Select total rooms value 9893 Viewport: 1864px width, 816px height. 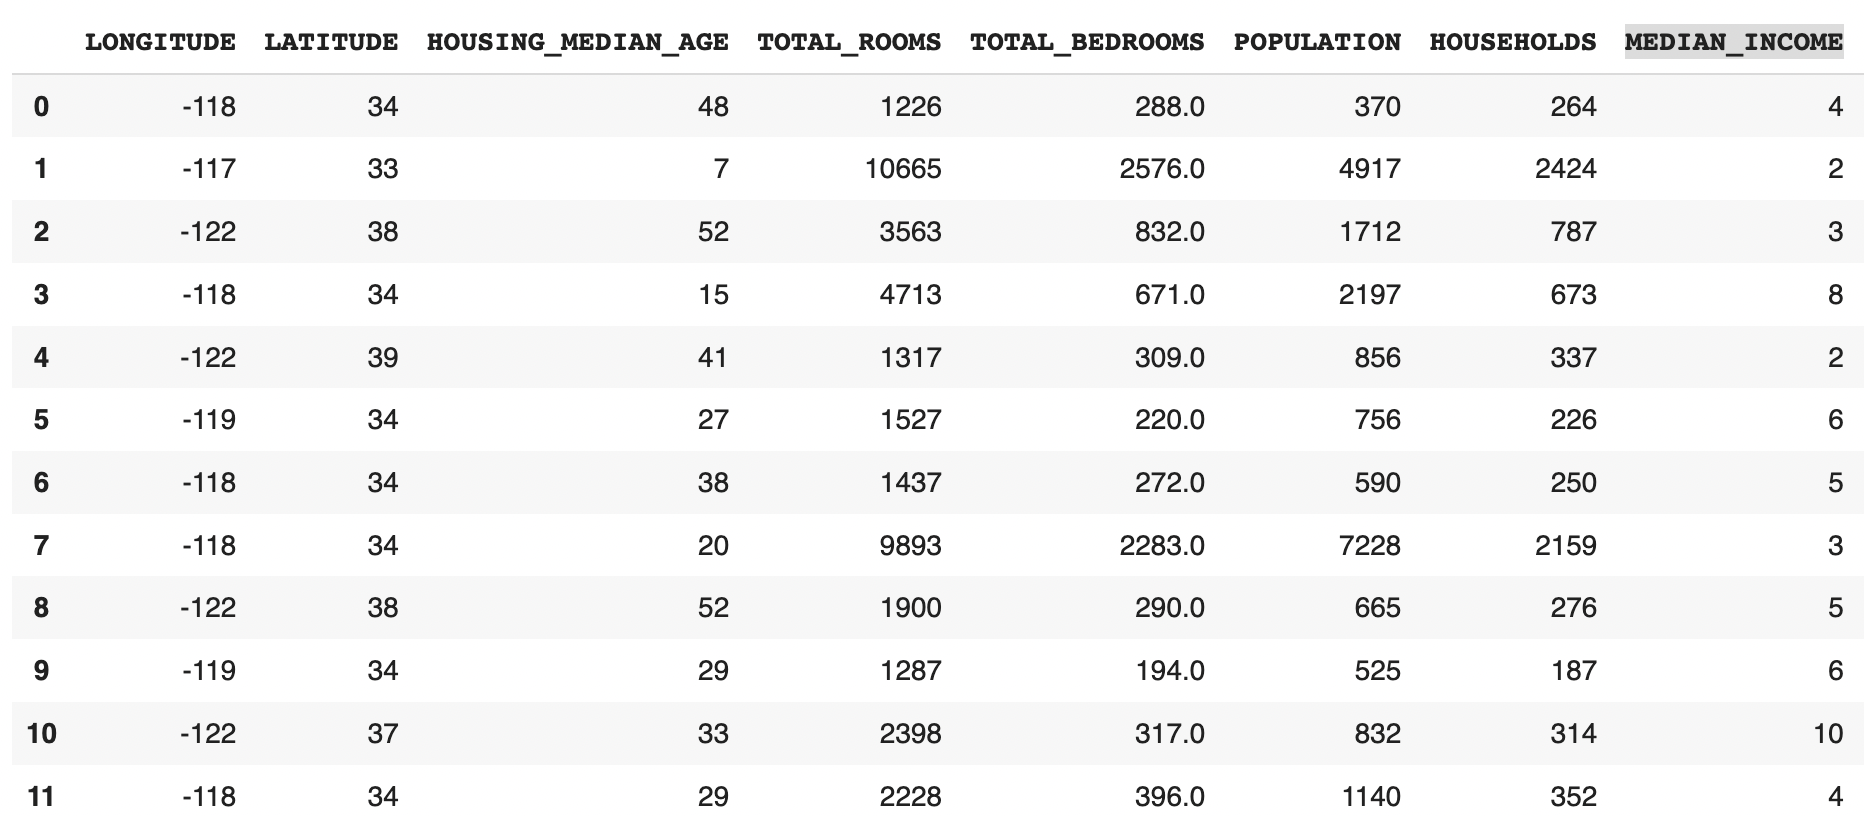(x=910, y=545)
